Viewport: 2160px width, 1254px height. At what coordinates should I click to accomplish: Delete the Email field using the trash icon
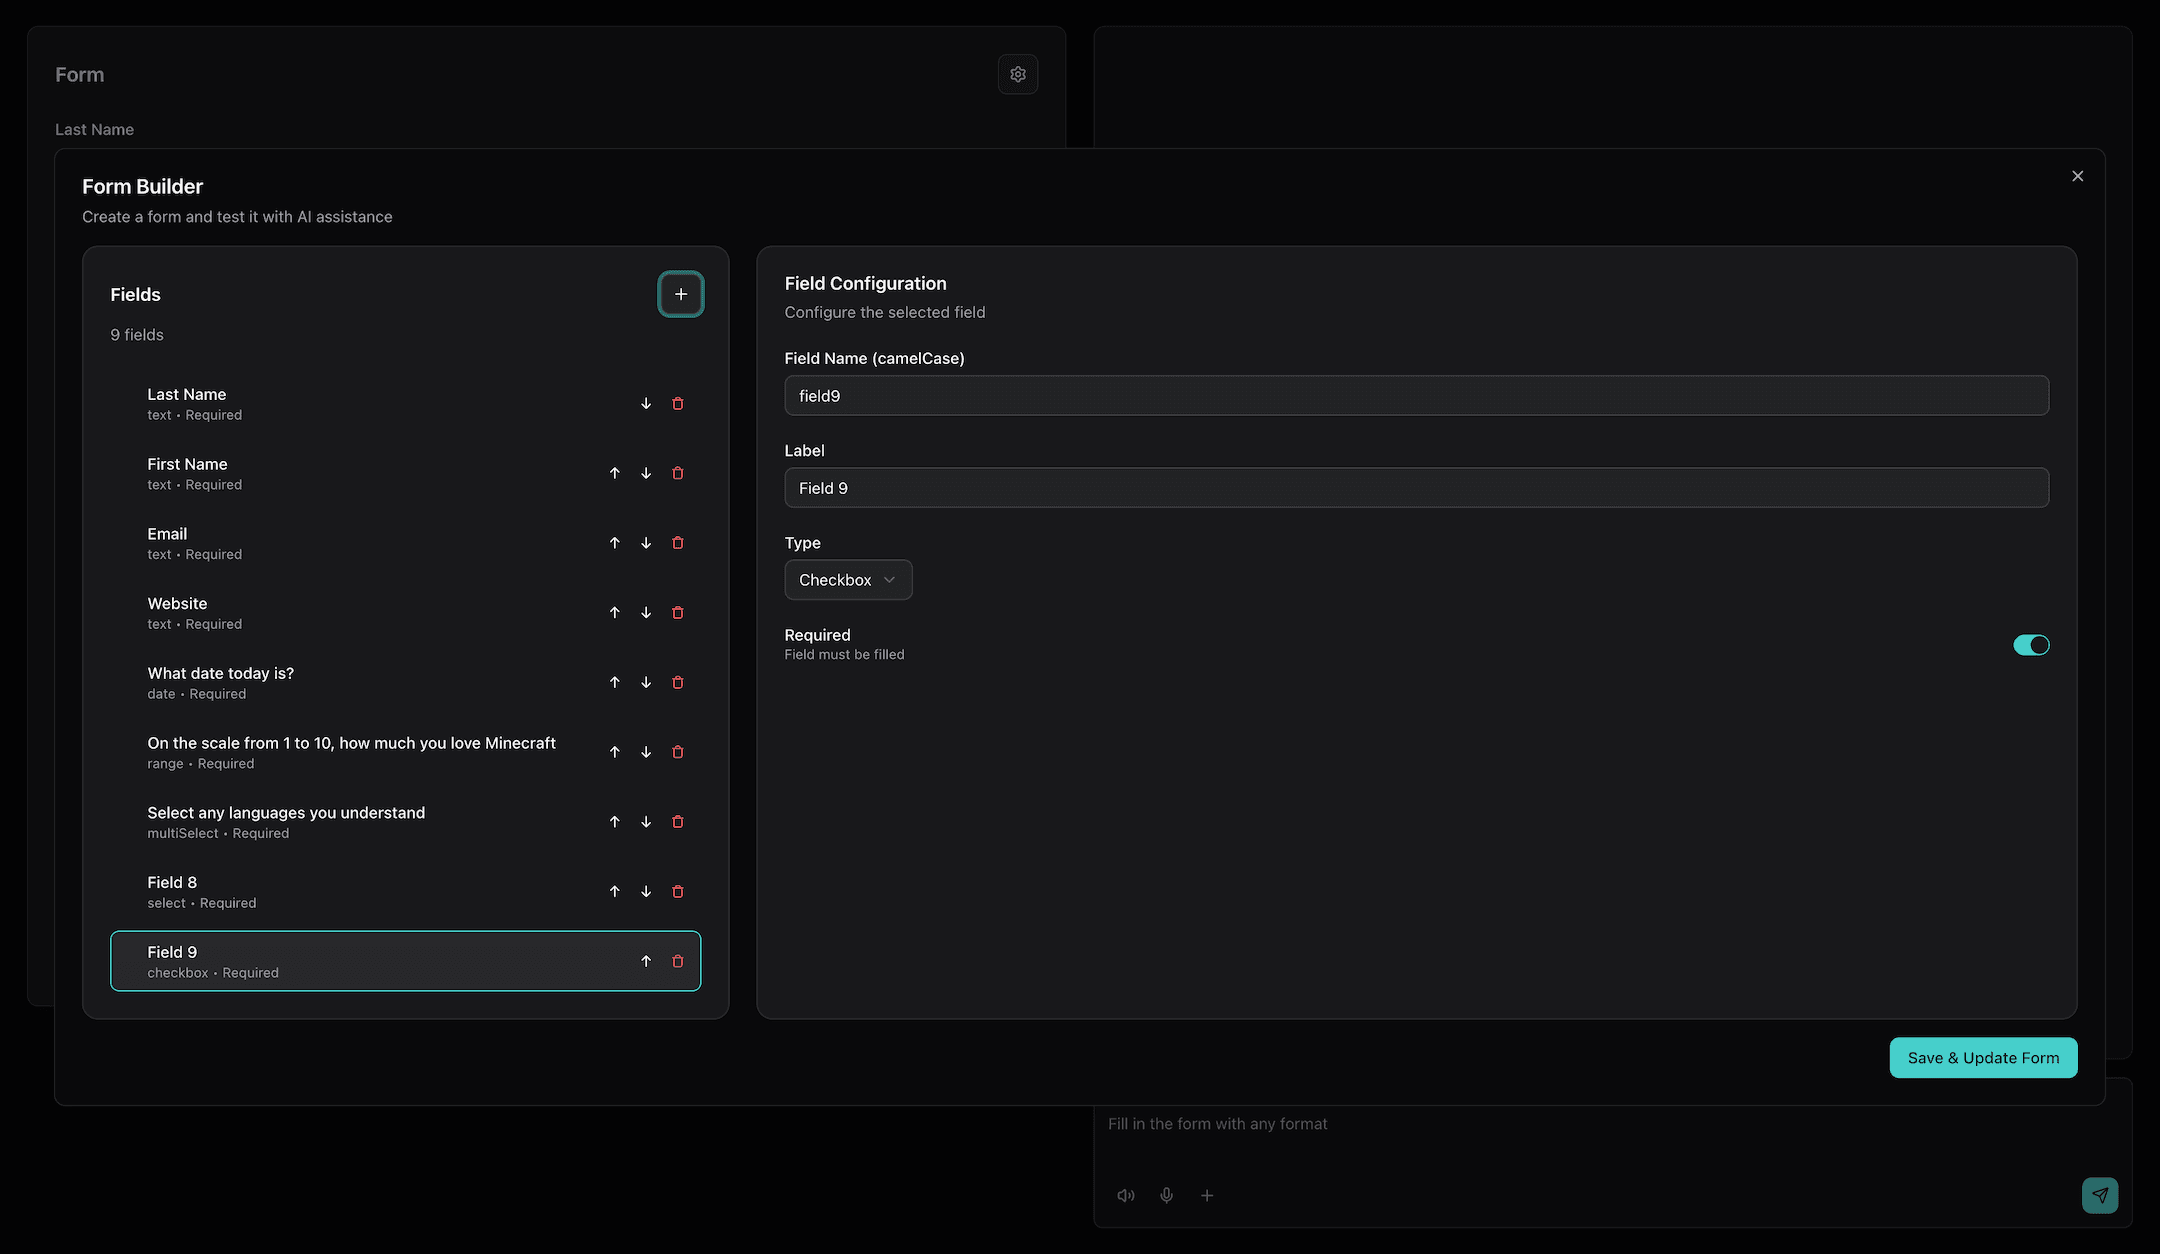(x=678, y=543)
